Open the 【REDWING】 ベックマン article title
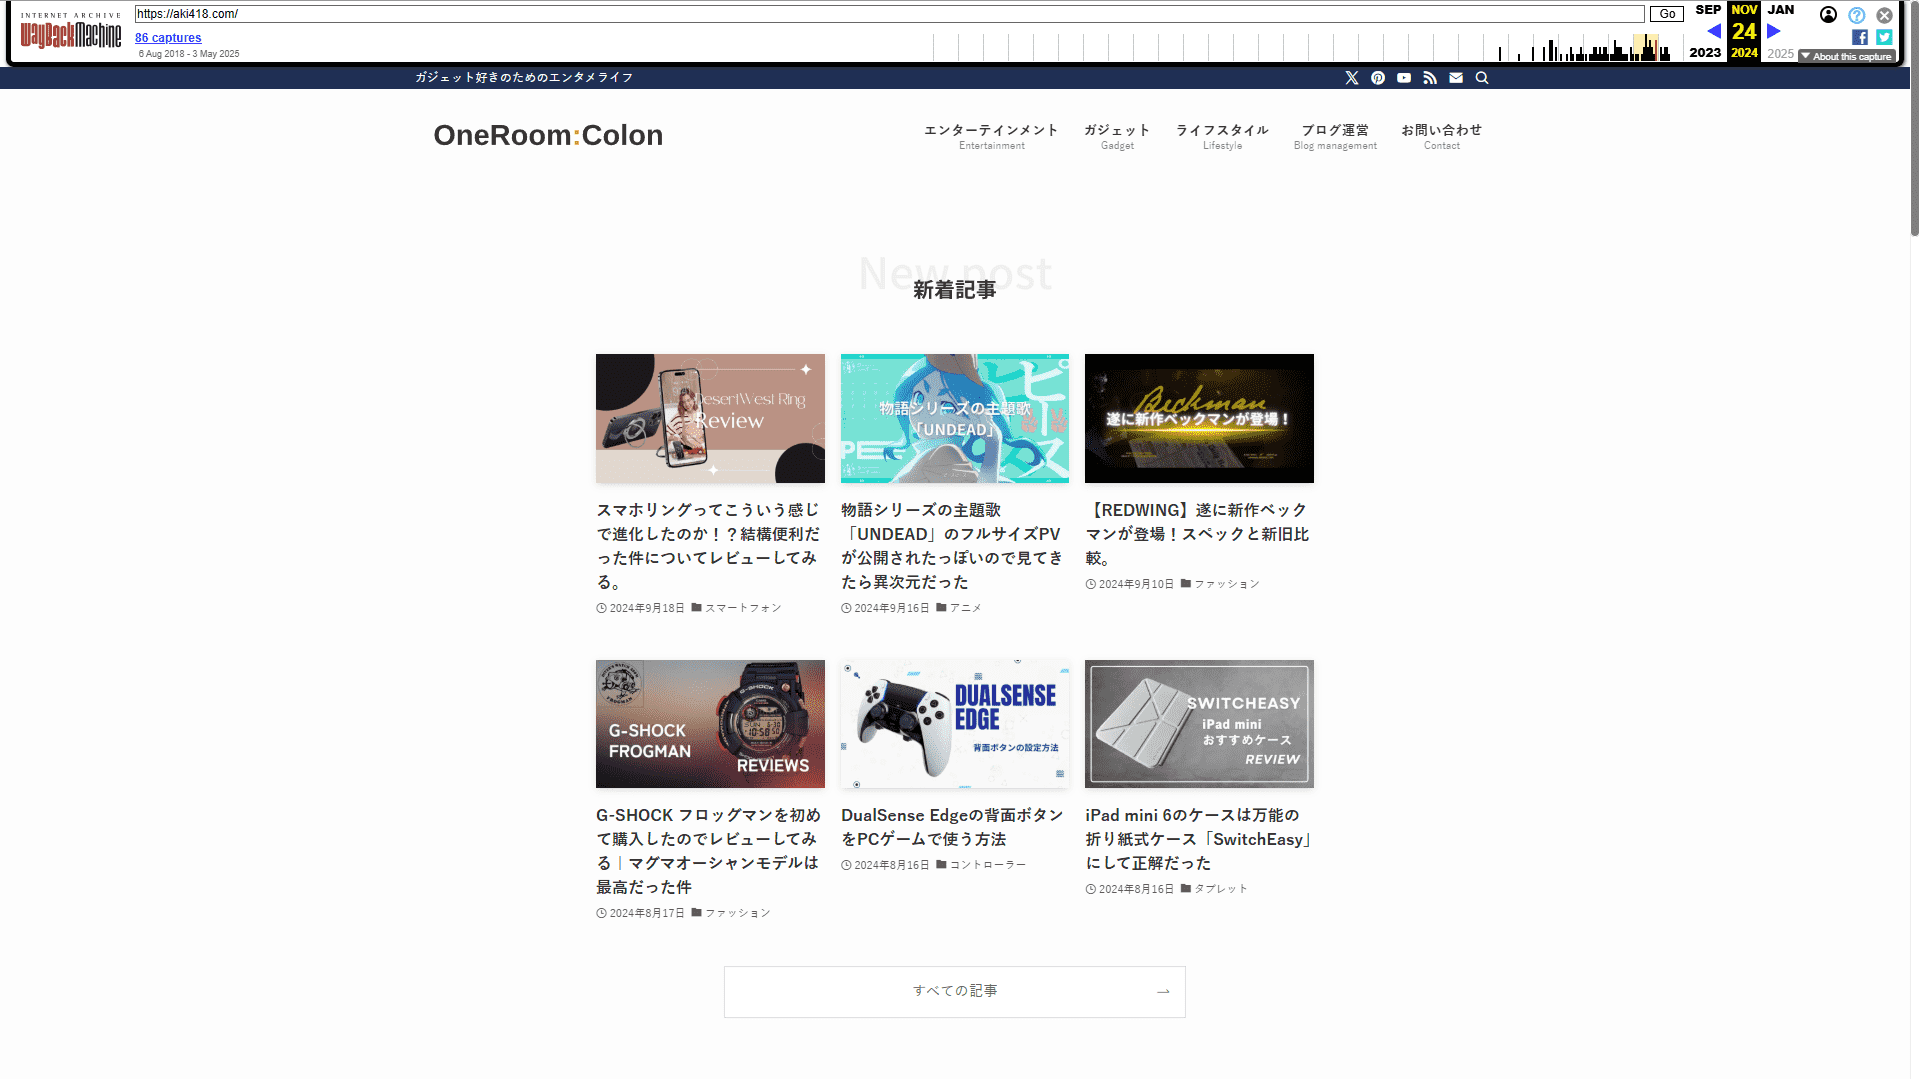The image size is (1919, 1079). pos(1197,534)
